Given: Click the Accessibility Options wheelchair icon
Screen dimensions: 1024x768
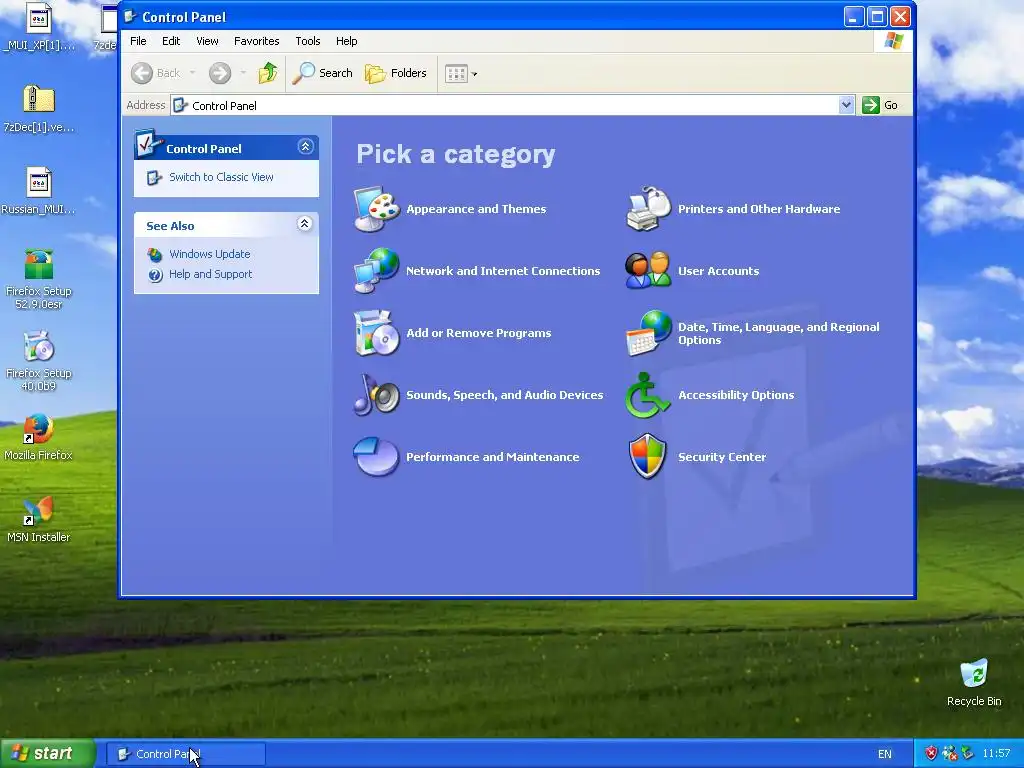Looking at the screenshot, I should 647,395.
